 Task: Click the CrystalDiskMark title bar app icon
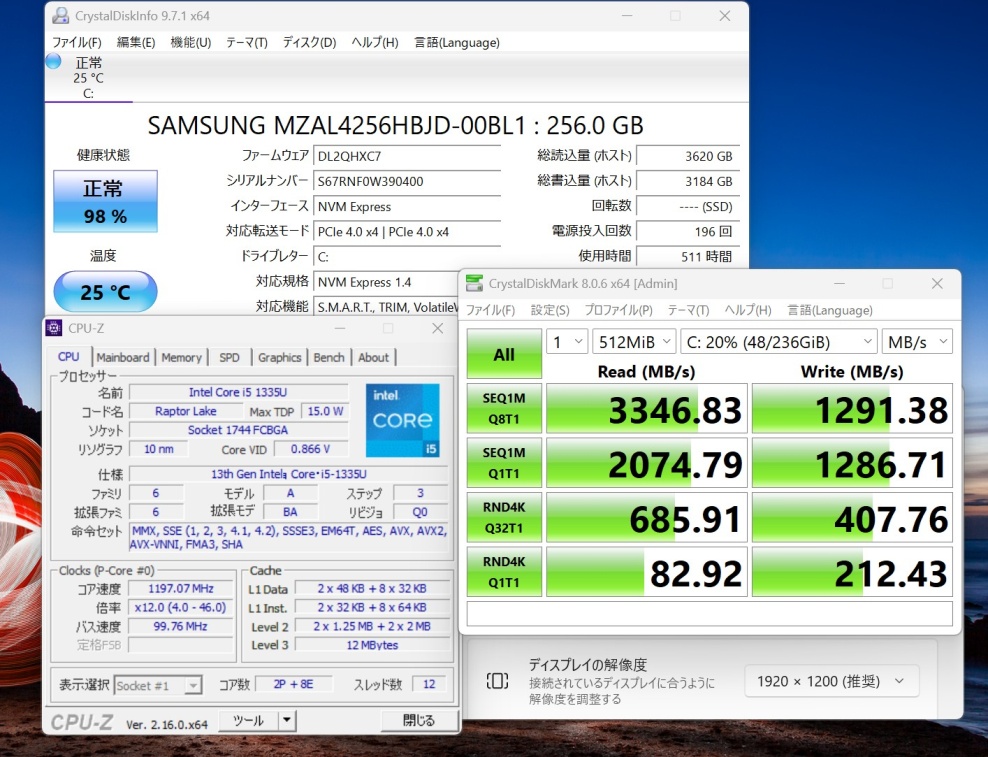coord(474,284)
